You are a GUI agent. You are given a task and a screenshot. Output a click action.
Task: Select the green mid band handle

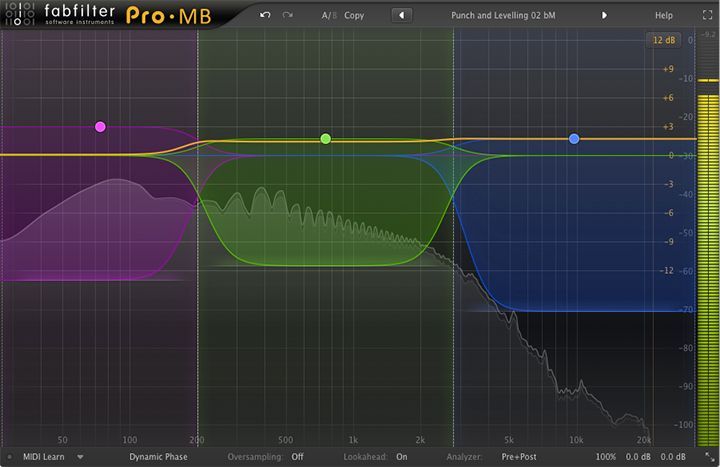[326, 139]
